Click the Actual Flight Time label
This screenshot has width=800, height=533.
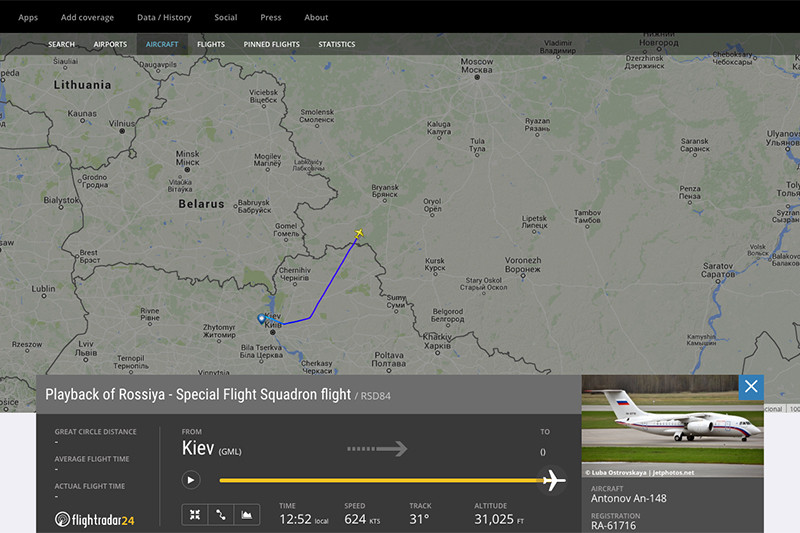[x=90, y=486]
